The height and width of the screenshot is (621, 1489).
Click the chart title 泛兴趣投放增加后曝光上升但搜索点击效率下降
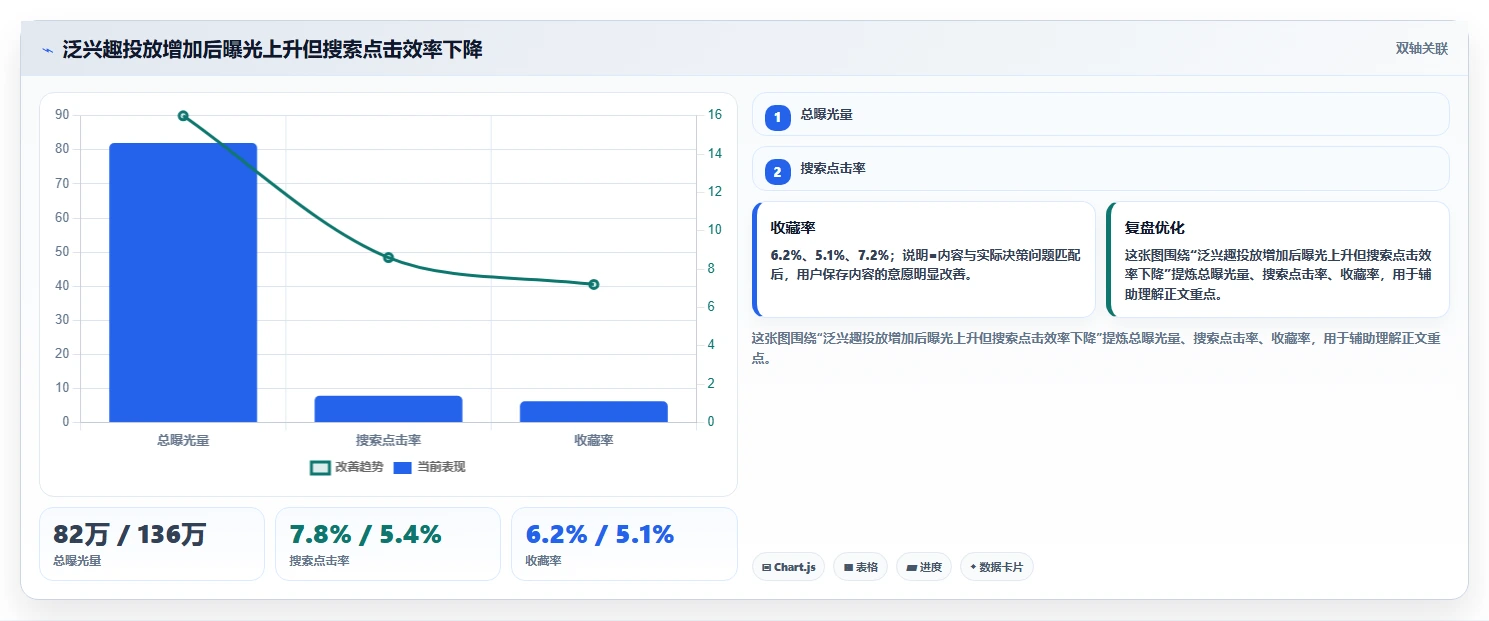pos(272,50)
